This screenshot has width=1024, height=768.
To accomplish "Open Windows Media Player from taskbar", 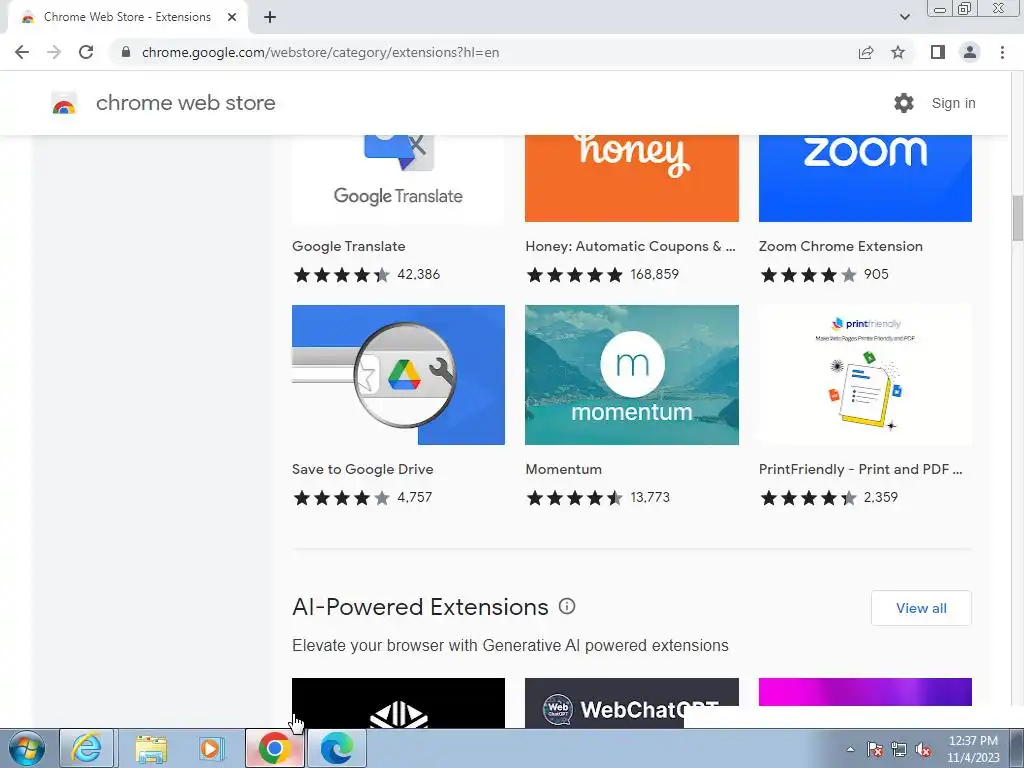I will tap(211, 748).
